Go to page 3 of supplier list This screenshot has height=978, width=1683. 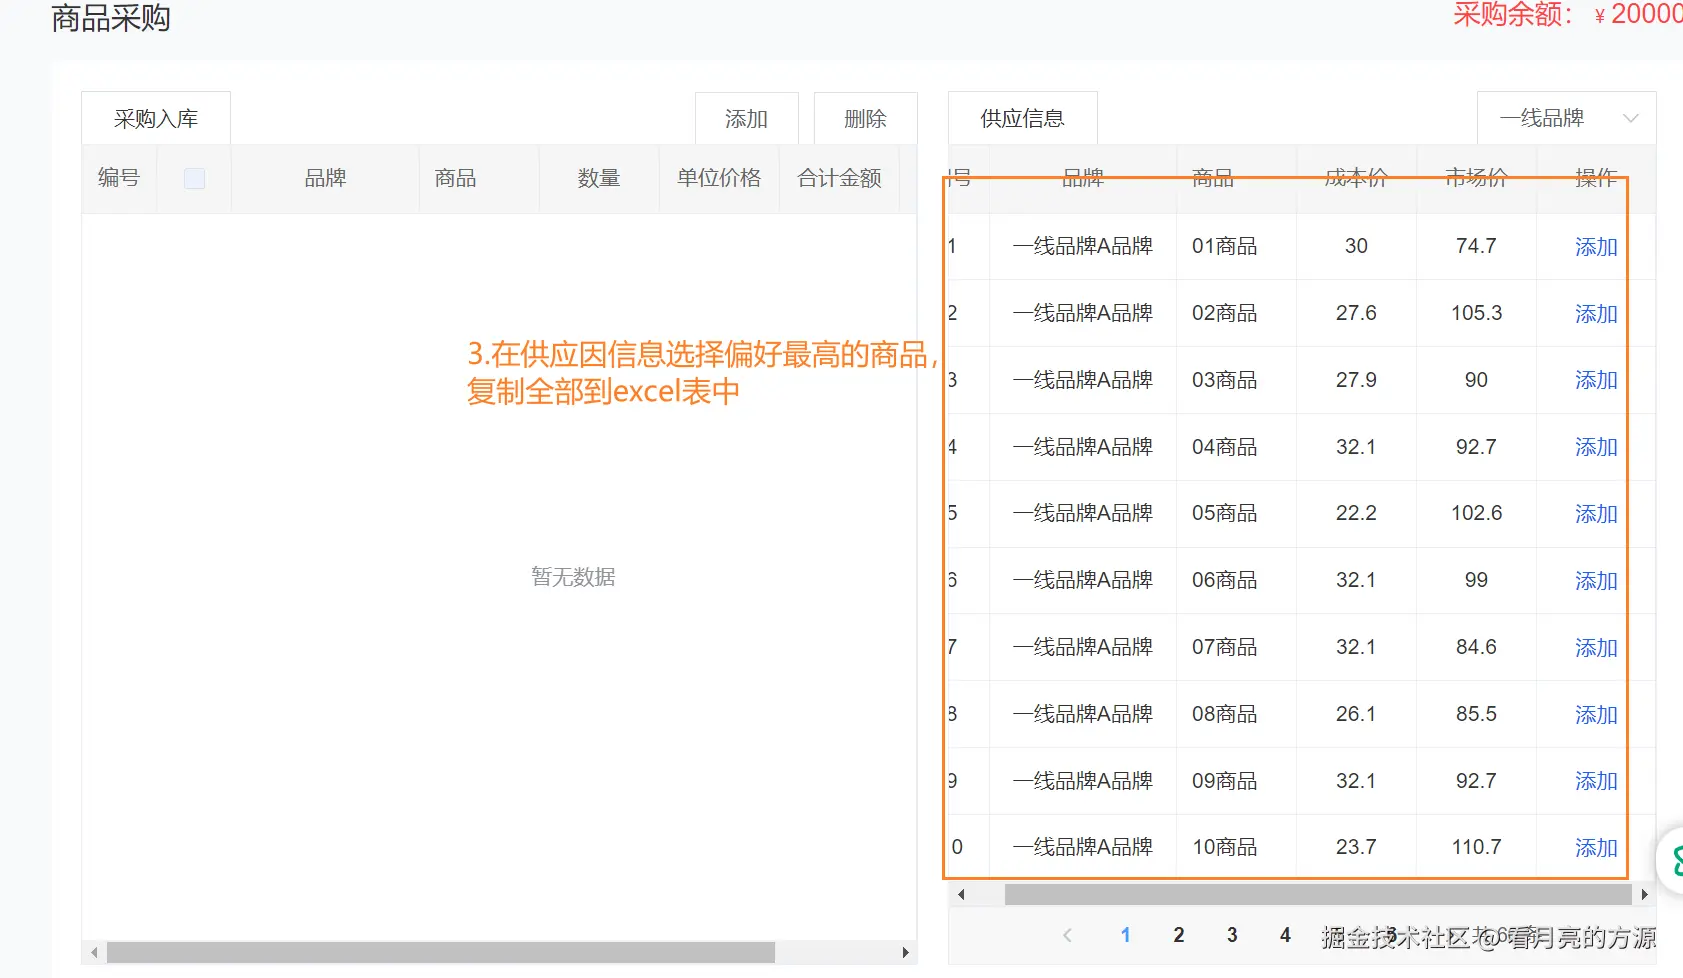coord(1232,935)
